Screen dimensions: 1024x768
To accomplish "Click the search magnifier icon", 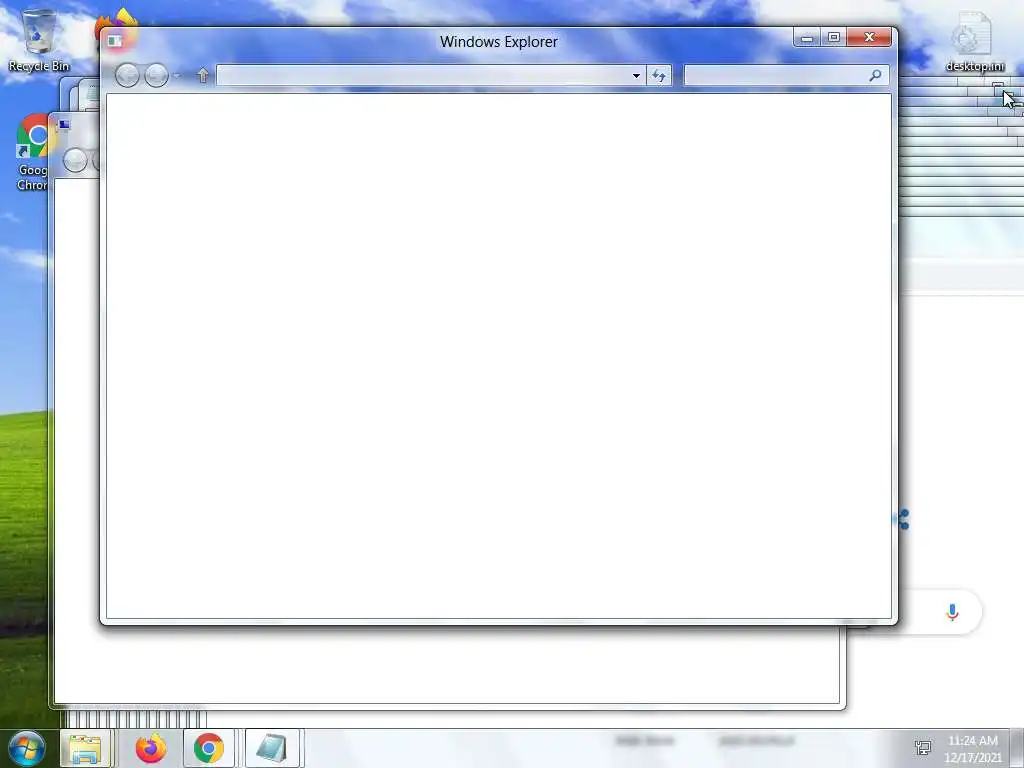I will 875,76.
